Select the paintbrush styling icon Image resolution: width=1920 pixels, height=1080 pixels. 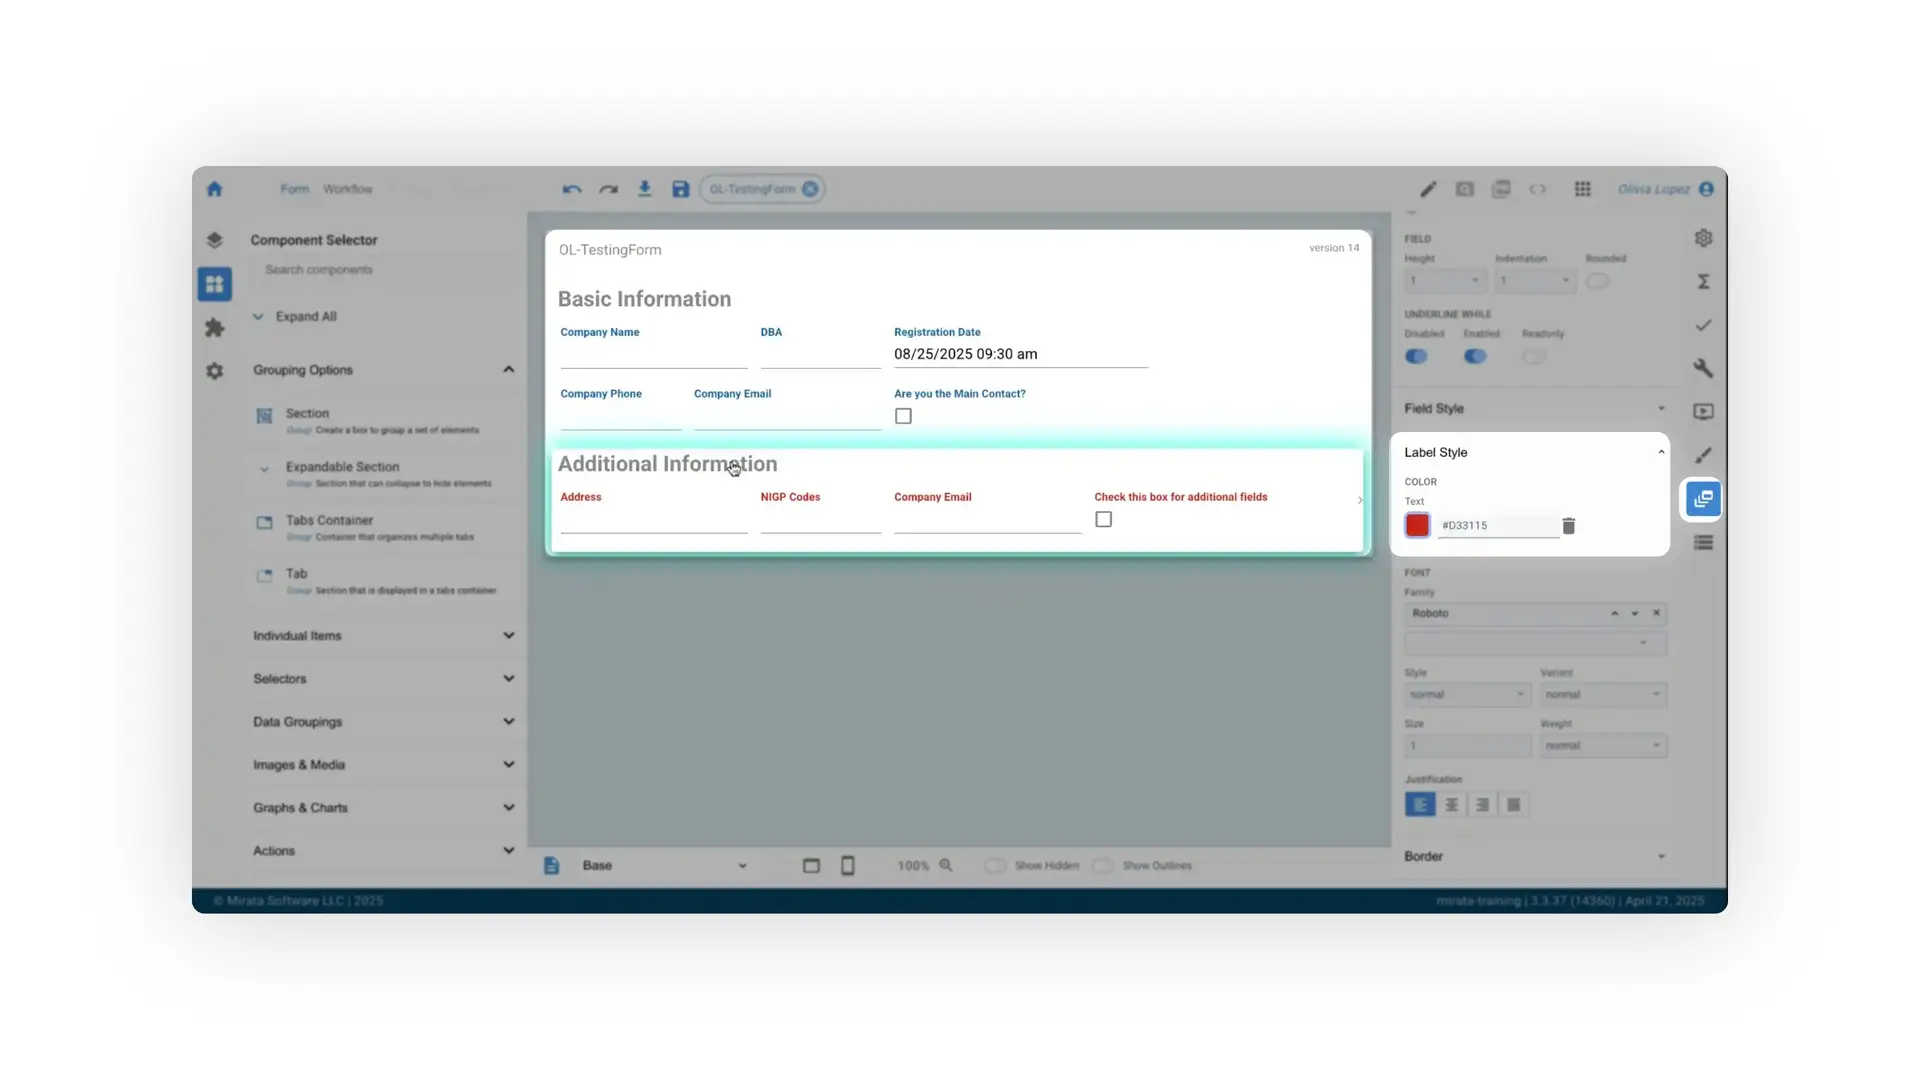[x=1704, y=455]
